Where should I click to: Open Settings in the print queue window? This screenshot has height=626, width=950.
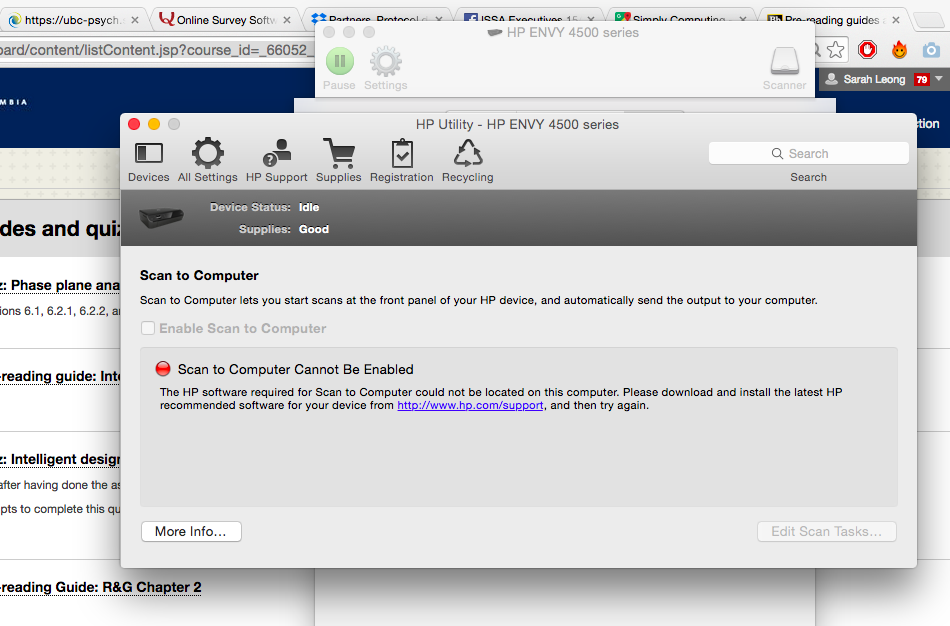point(385,69)
